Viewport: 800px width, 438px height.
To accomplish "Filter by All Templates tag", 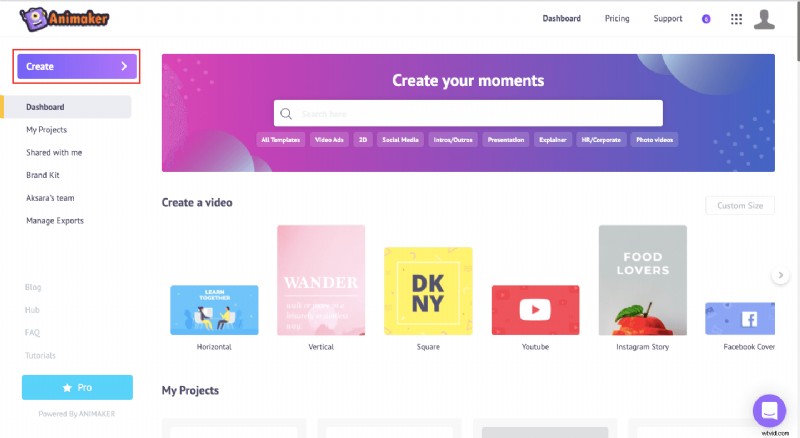I will (x=281, y=140).
